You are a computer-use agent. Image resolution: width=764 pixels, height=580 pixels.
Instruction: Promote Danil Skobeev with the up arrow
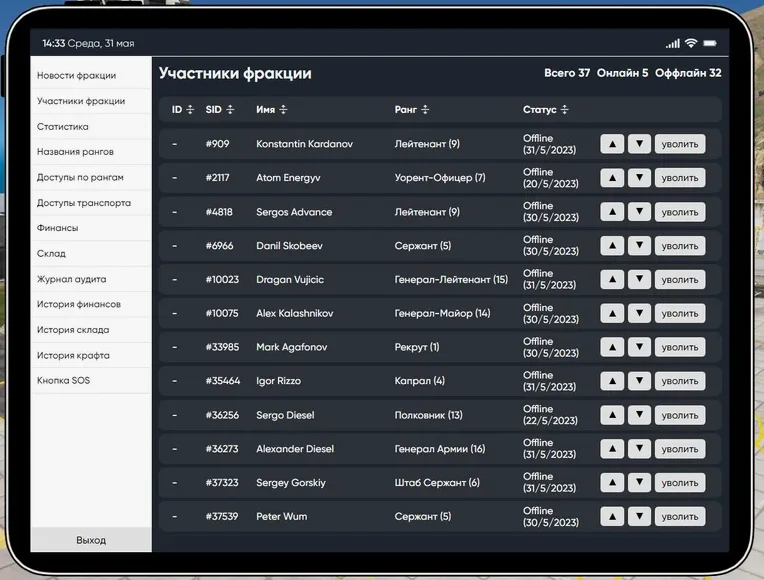point(612,246)
